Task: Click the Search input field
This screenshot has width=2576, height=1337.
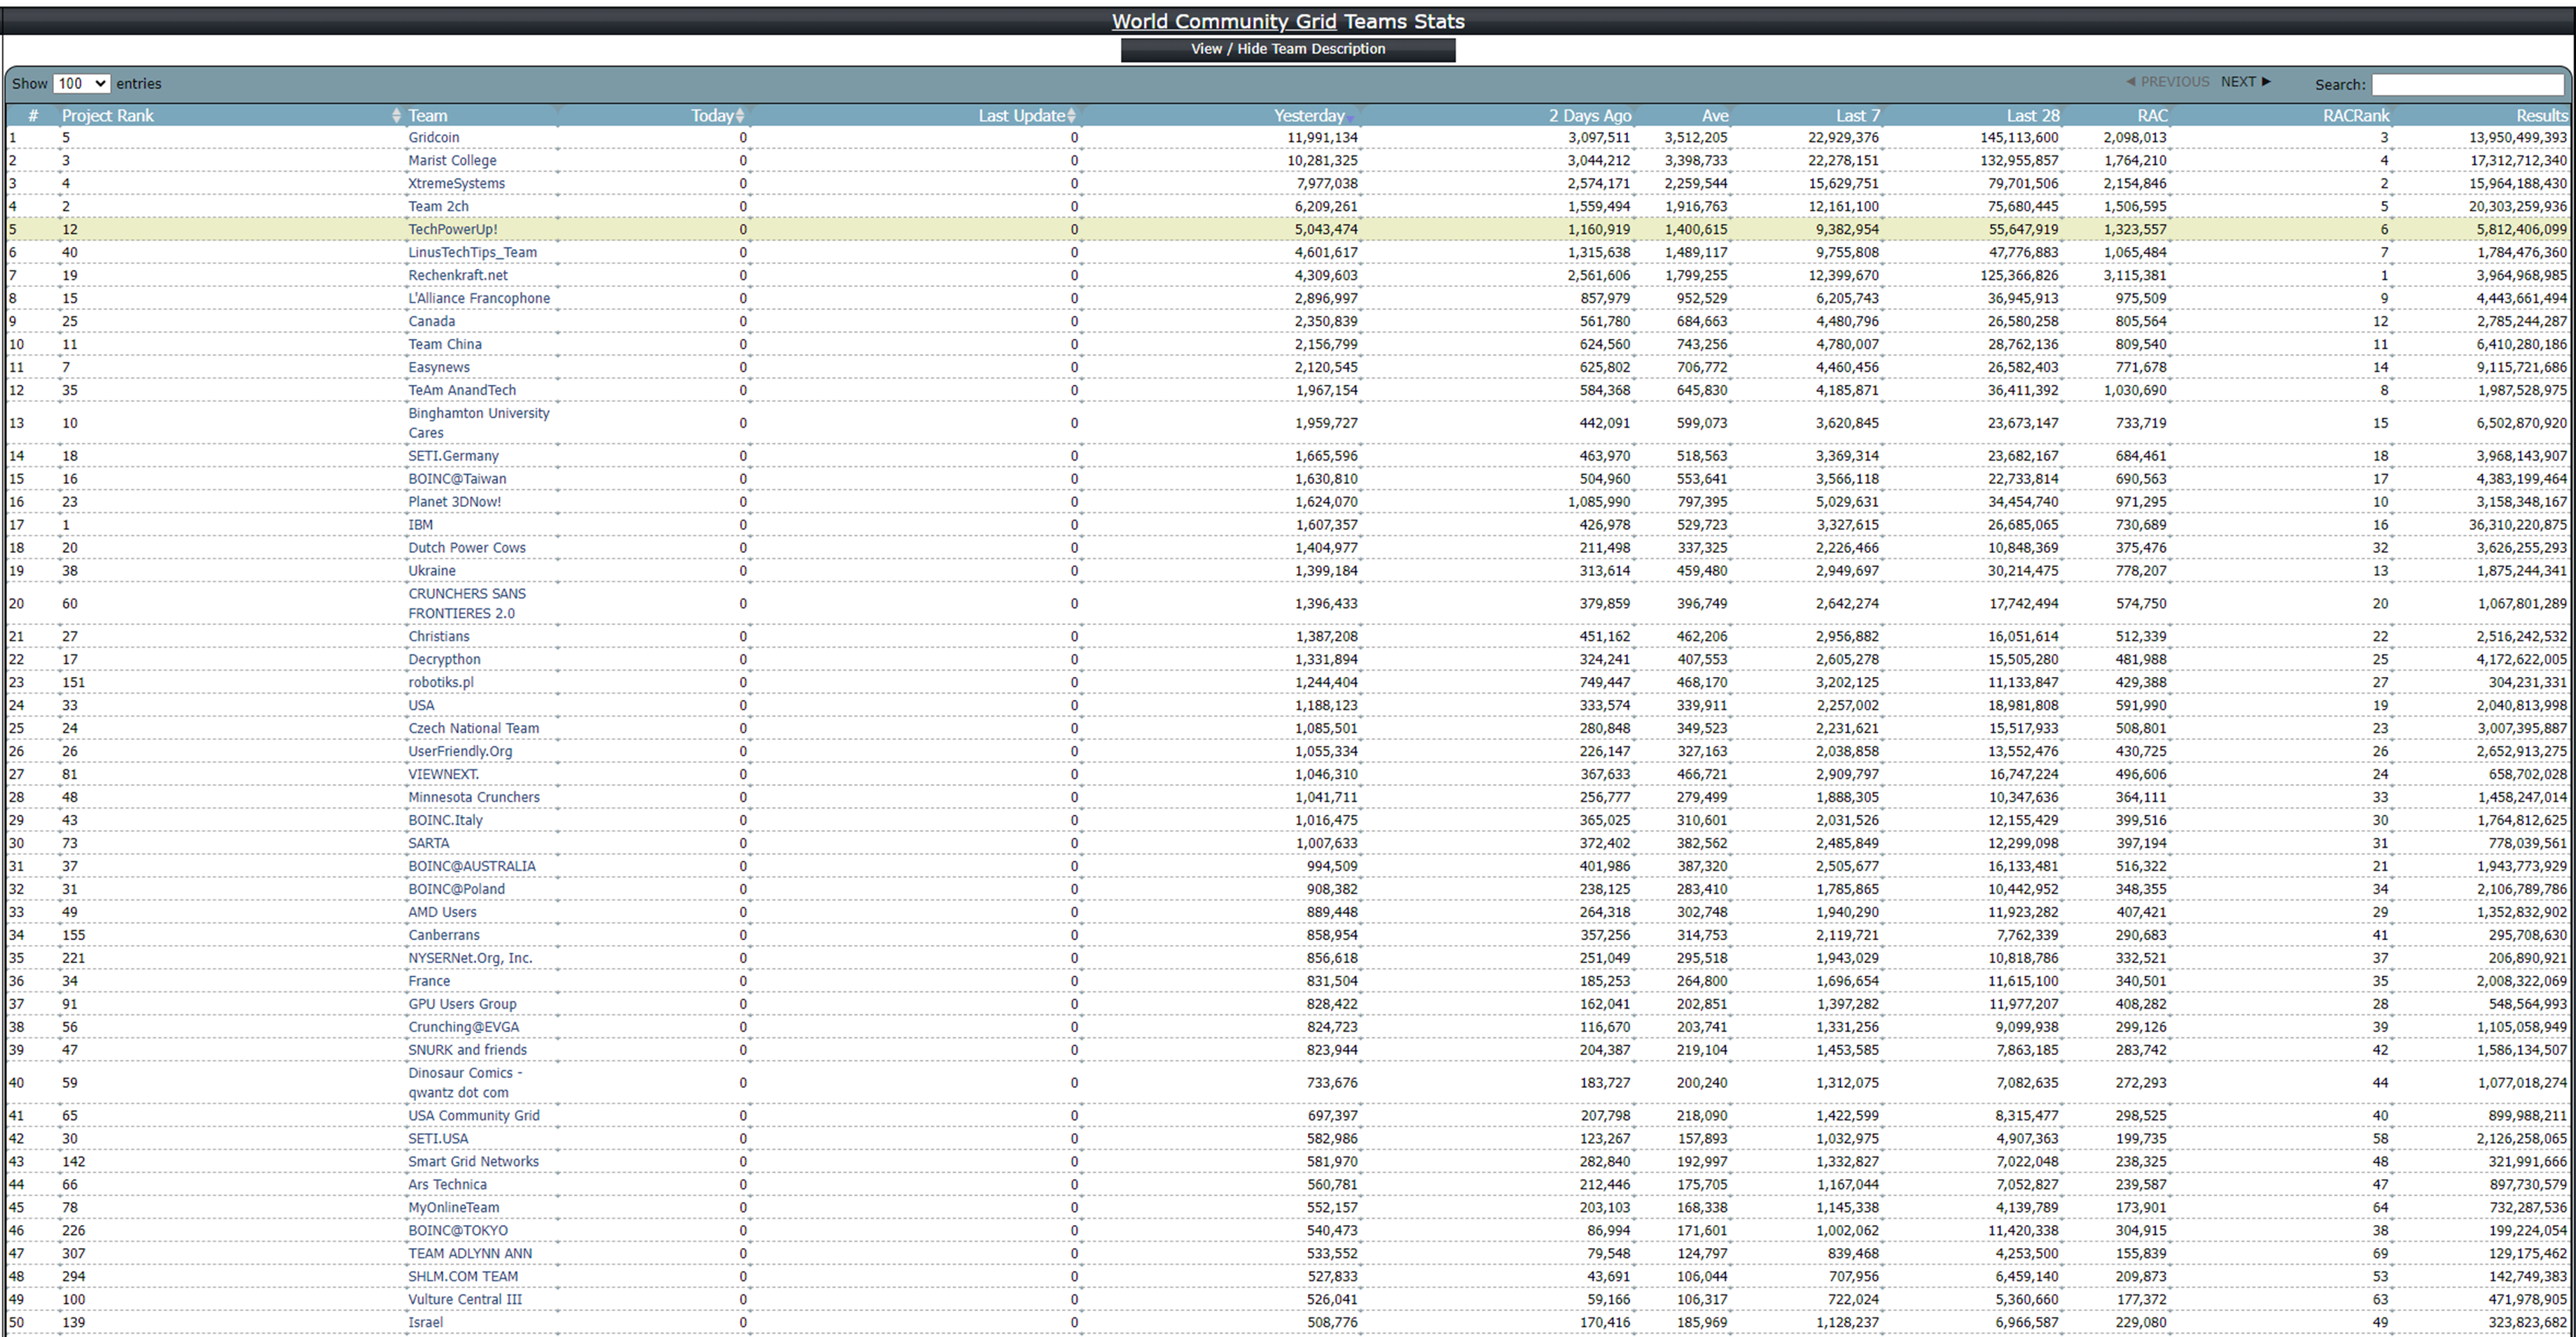Action: 2467,85
